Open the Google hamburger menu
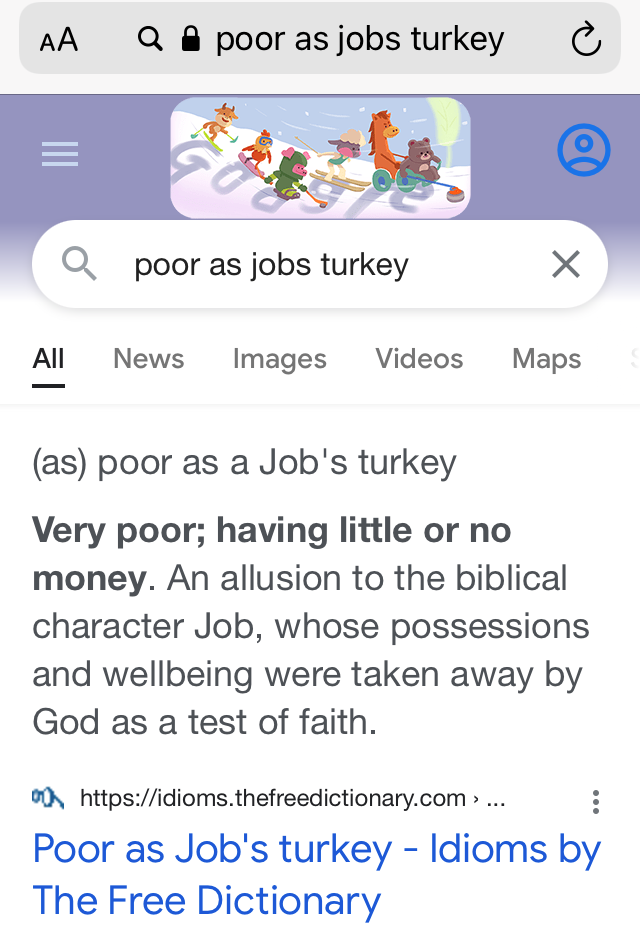 tap(60, 154)
